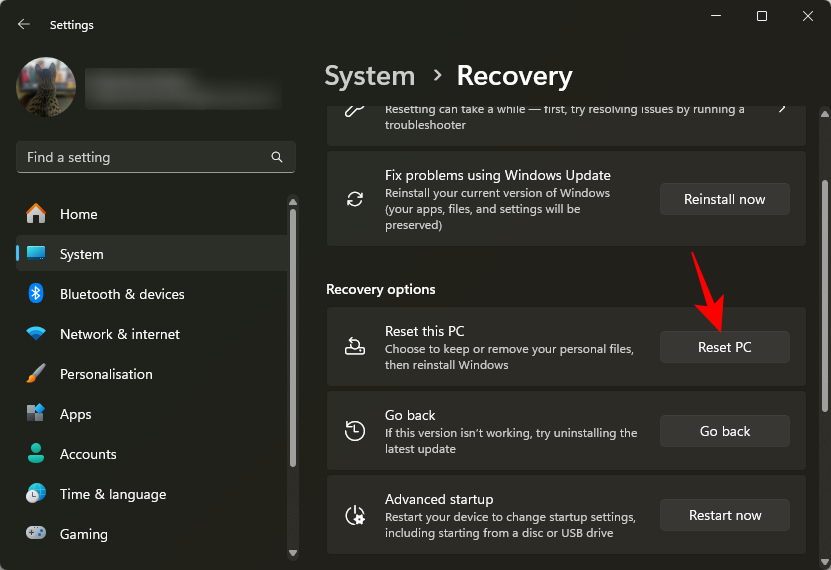Click the Time & language globe icon
Viewport: 831px width, 570px height.
click(x=36, y=494)
